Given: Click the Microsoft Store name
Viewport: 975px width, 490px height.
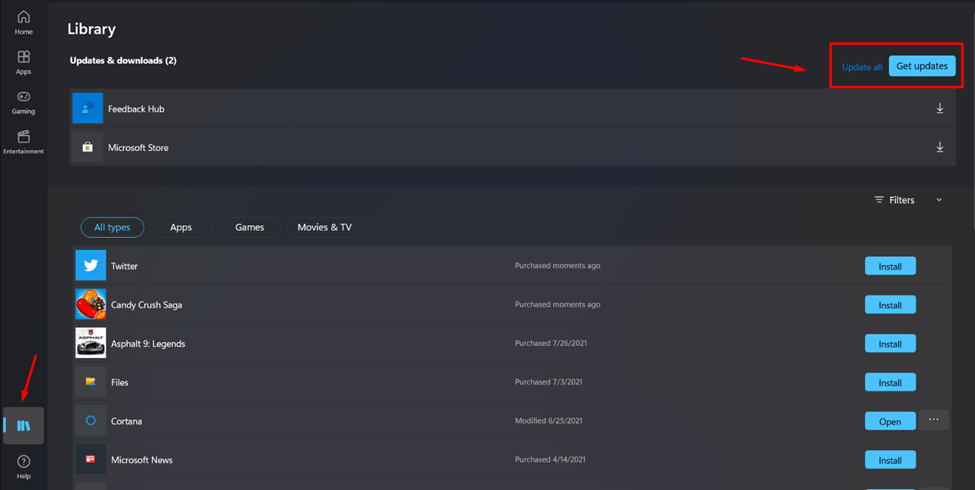Looking at the screenshot, I should tap(138, 148).
